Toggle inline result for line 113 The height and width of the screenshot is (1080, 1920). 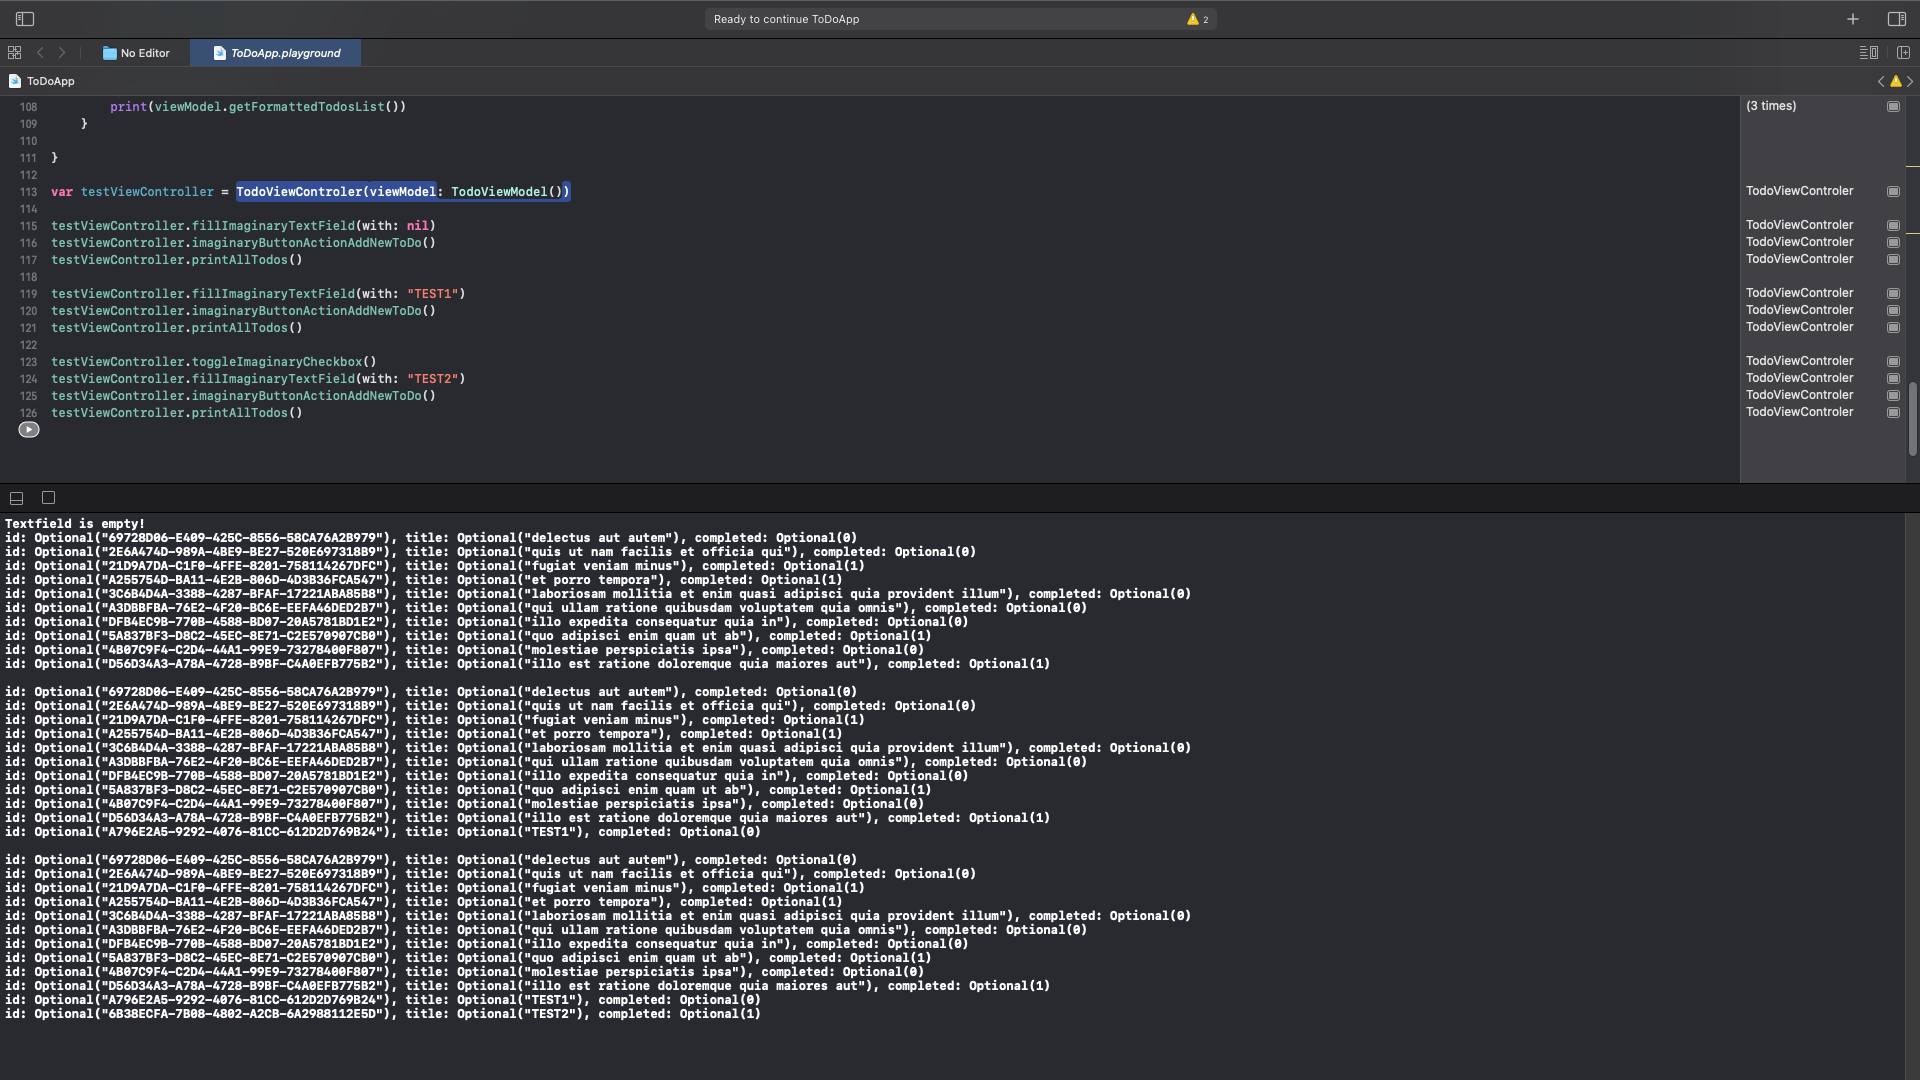tap(1893, 191)
